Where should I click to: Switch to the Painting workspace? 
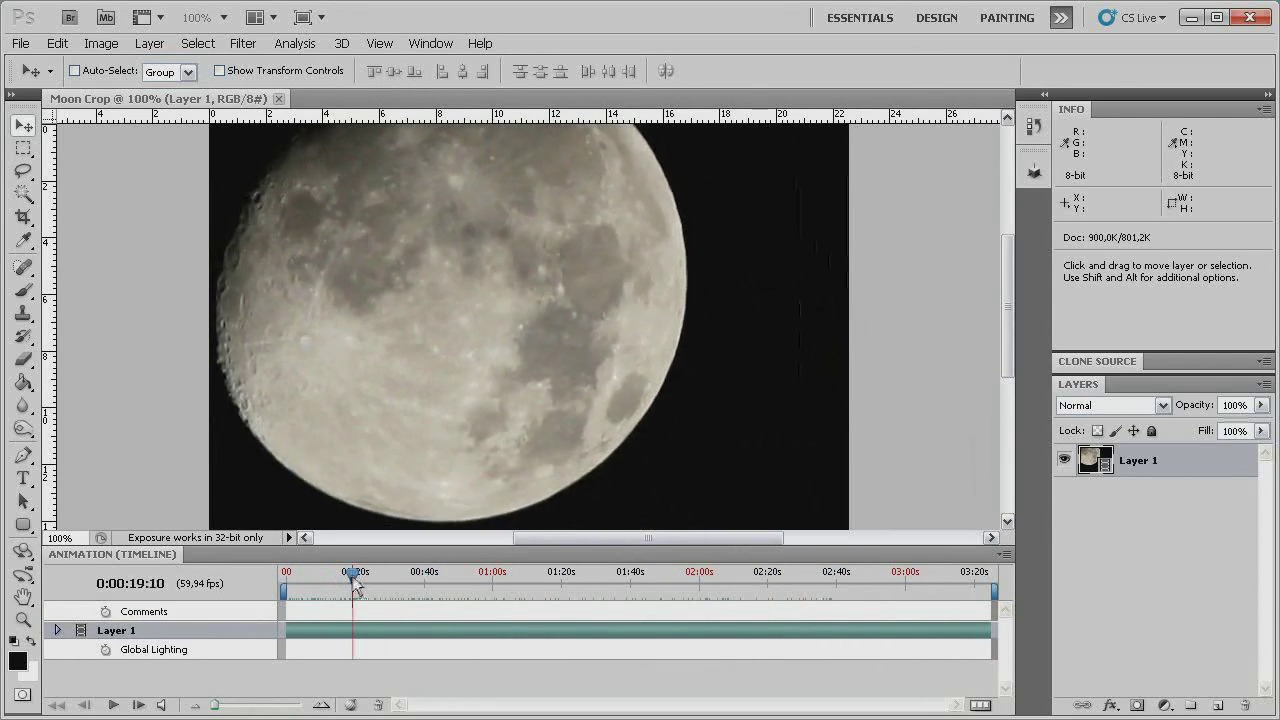pos(1007,17)
